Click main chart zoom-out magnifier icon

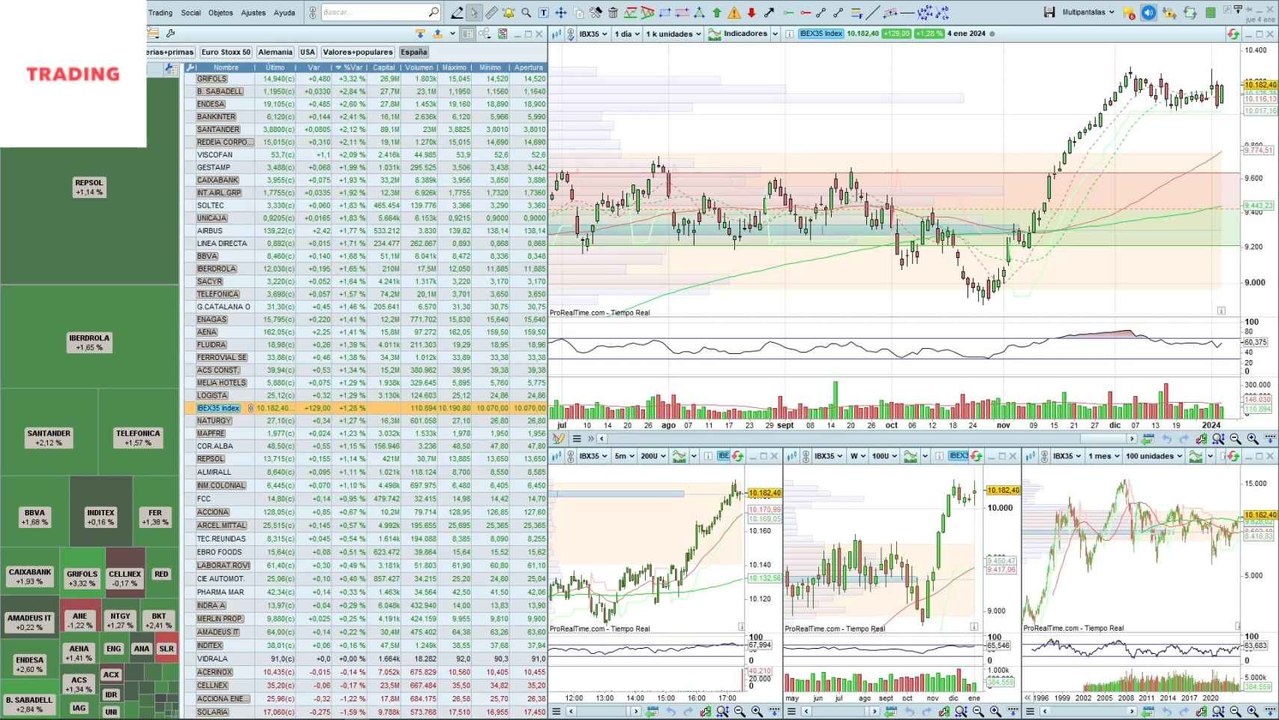(x=1235, y=439)
